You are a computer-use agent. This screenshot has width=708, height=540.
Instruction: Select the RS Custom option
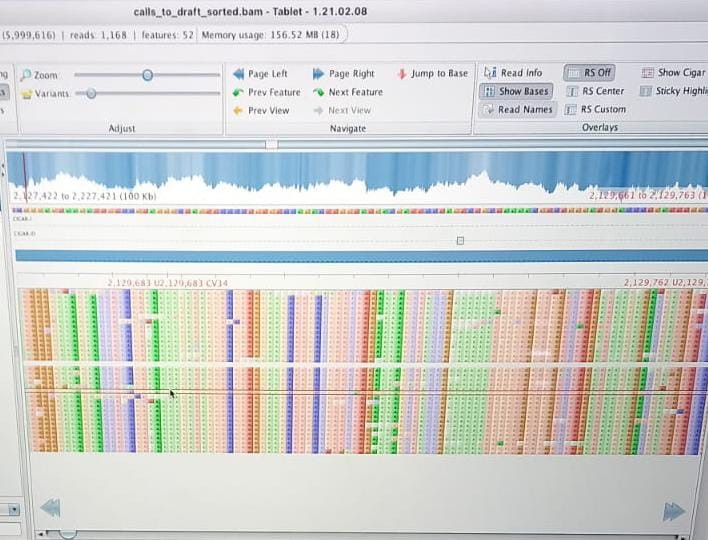(596, 109)
